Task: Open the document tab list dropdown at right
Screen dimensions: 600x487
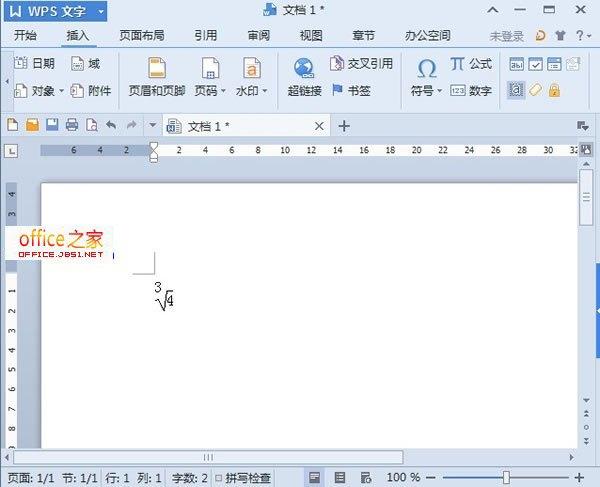Action: pyautogui.click(x=583, y=126)
